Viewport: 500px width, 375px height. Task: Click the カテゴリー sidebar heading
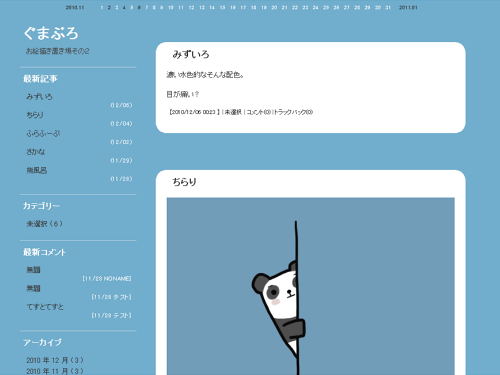coord(41,206)
